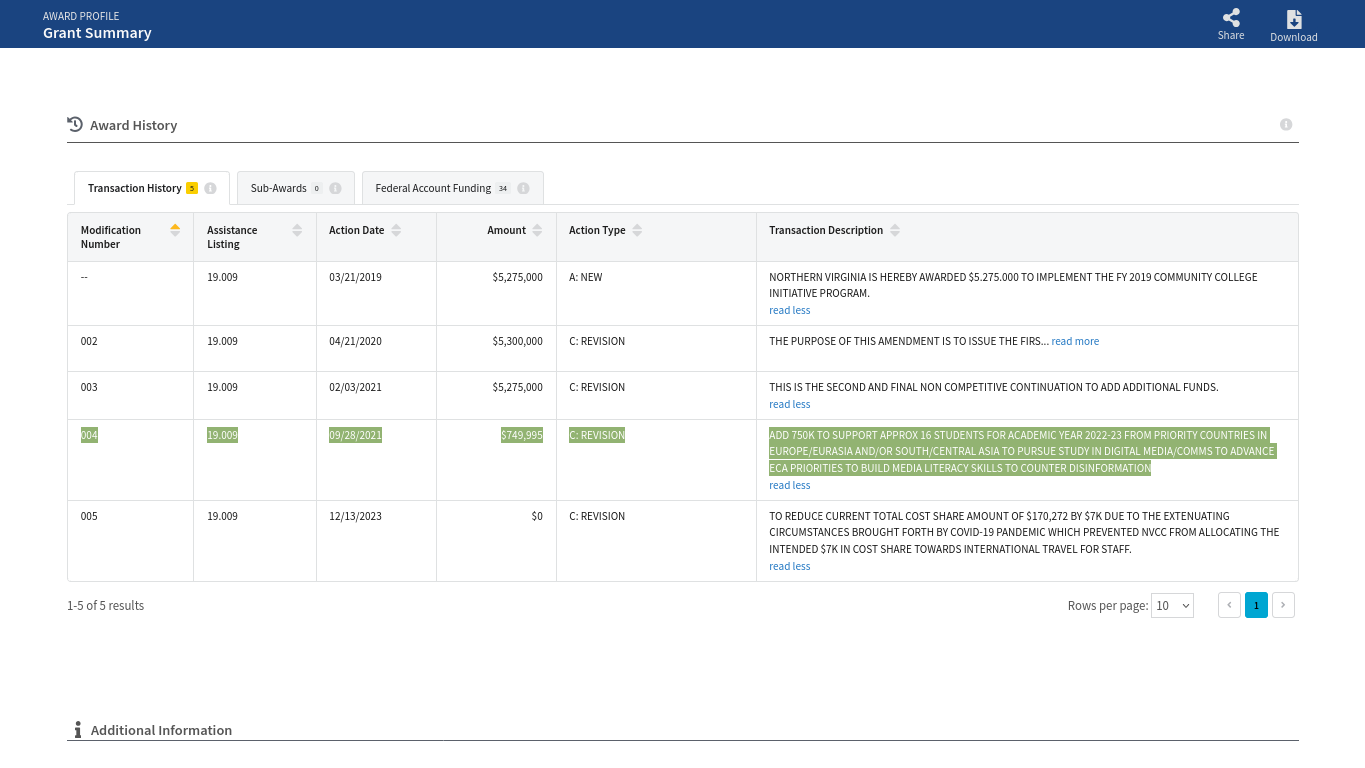
Task: Open Award History info icon at right
Action: tap(1286, 125)
